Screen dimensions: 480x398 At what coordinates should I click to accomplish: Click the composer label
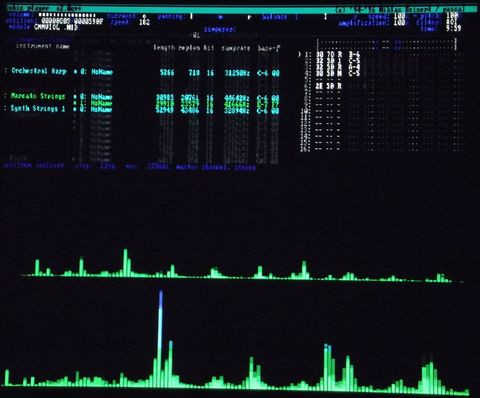[219, 29]
